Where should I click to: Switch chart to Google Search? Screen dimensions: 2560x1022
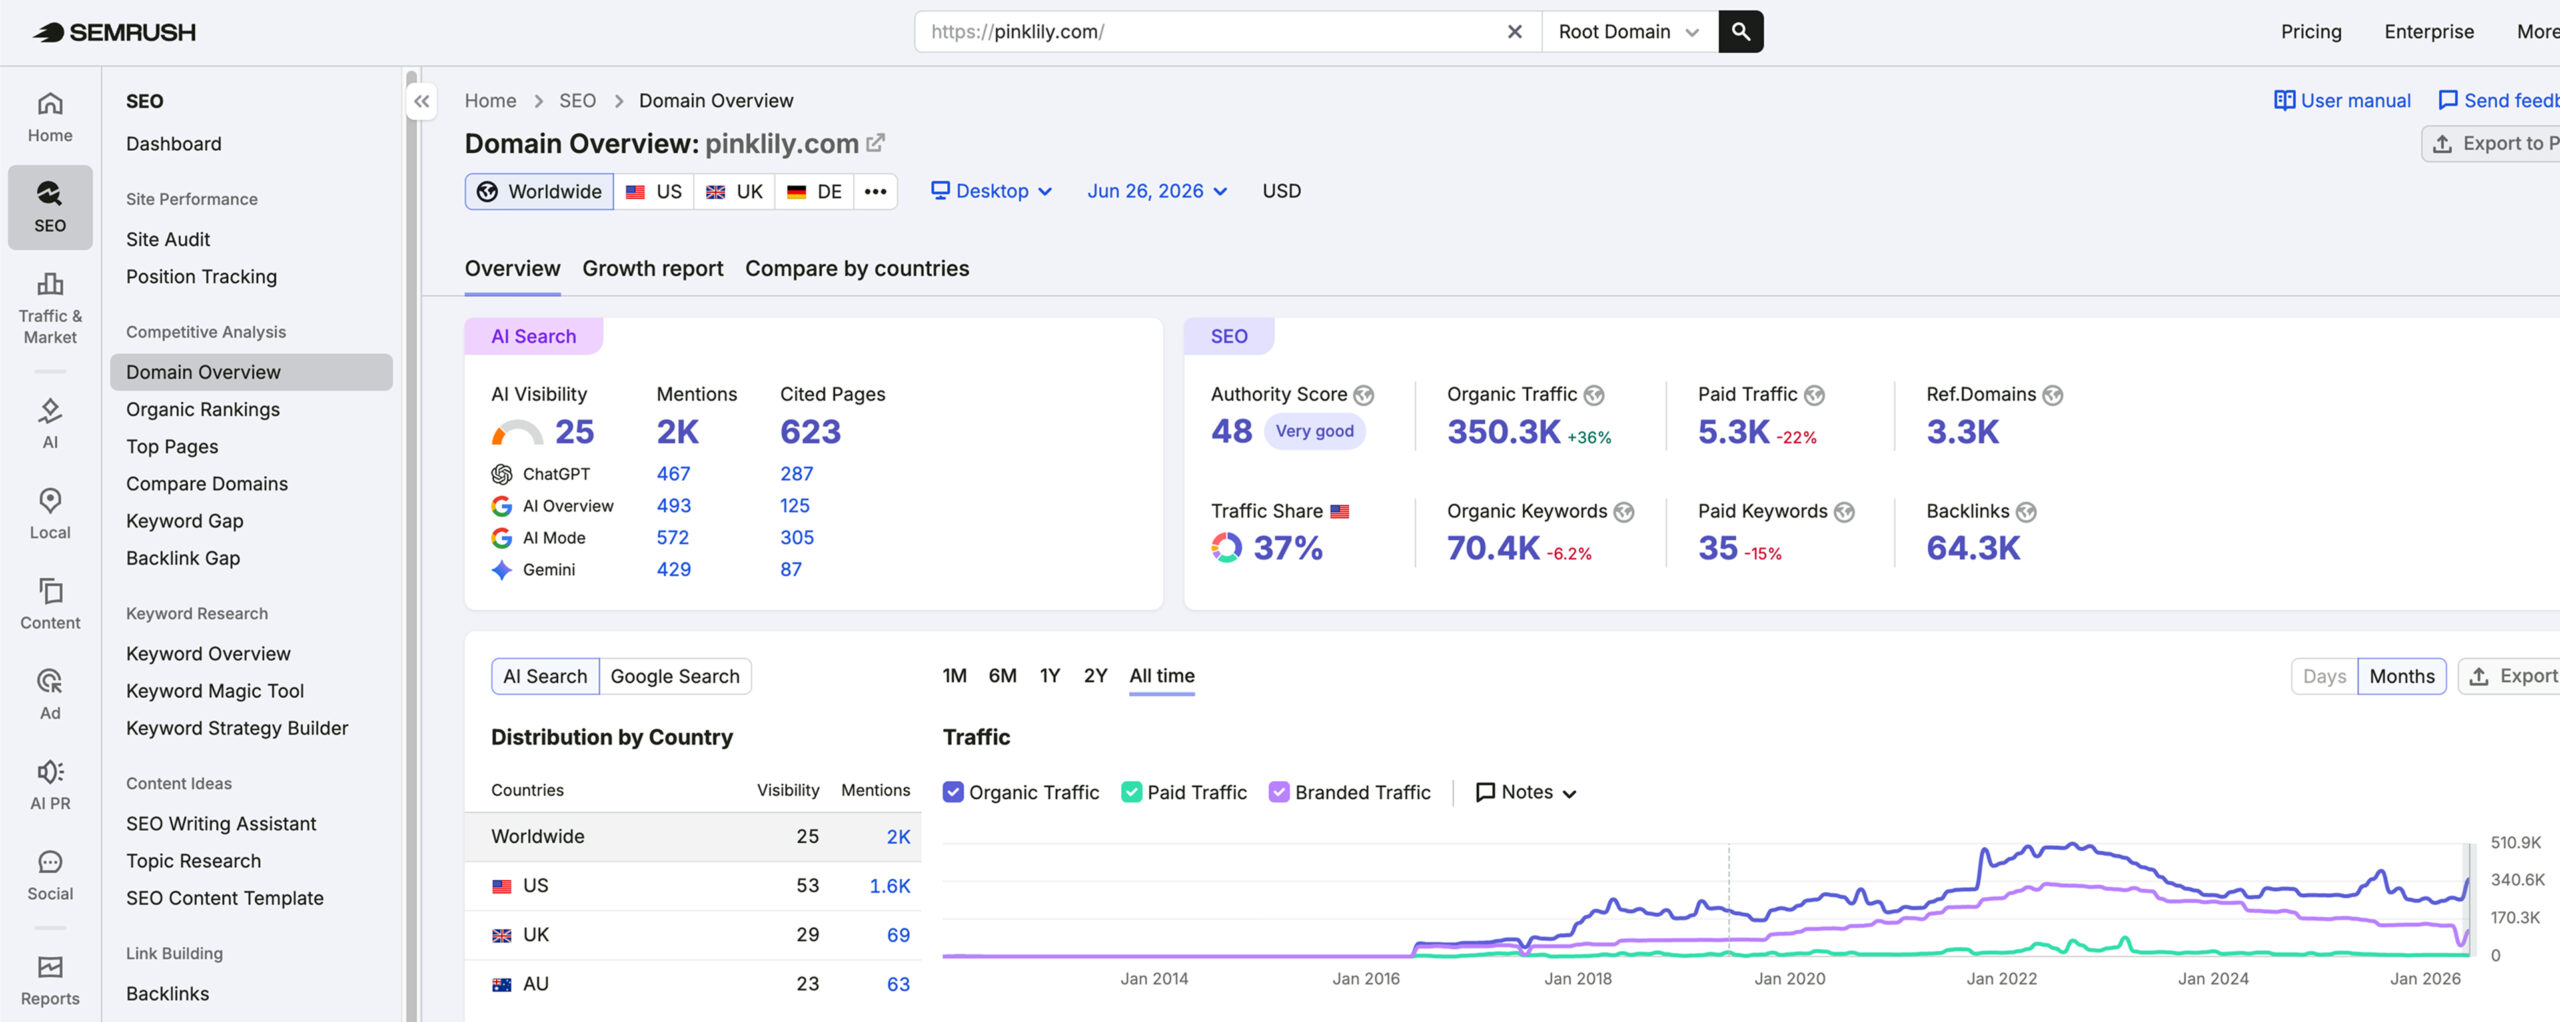[675, 676]
